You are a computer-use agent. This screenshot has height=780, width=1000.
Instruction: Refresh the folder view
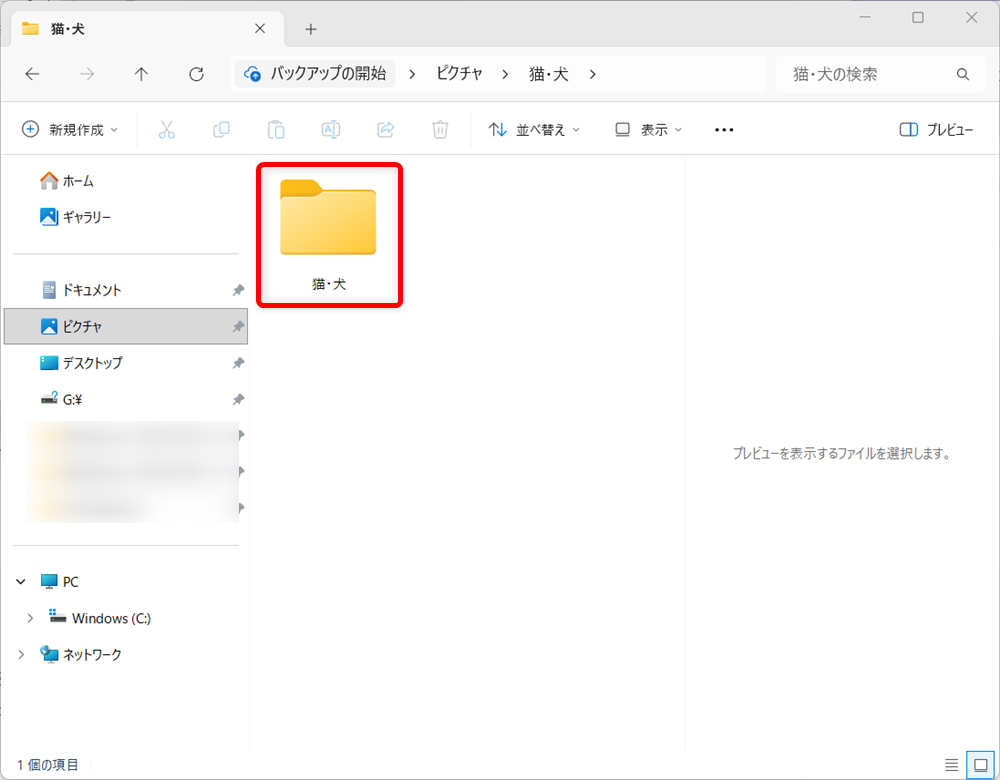196,73
